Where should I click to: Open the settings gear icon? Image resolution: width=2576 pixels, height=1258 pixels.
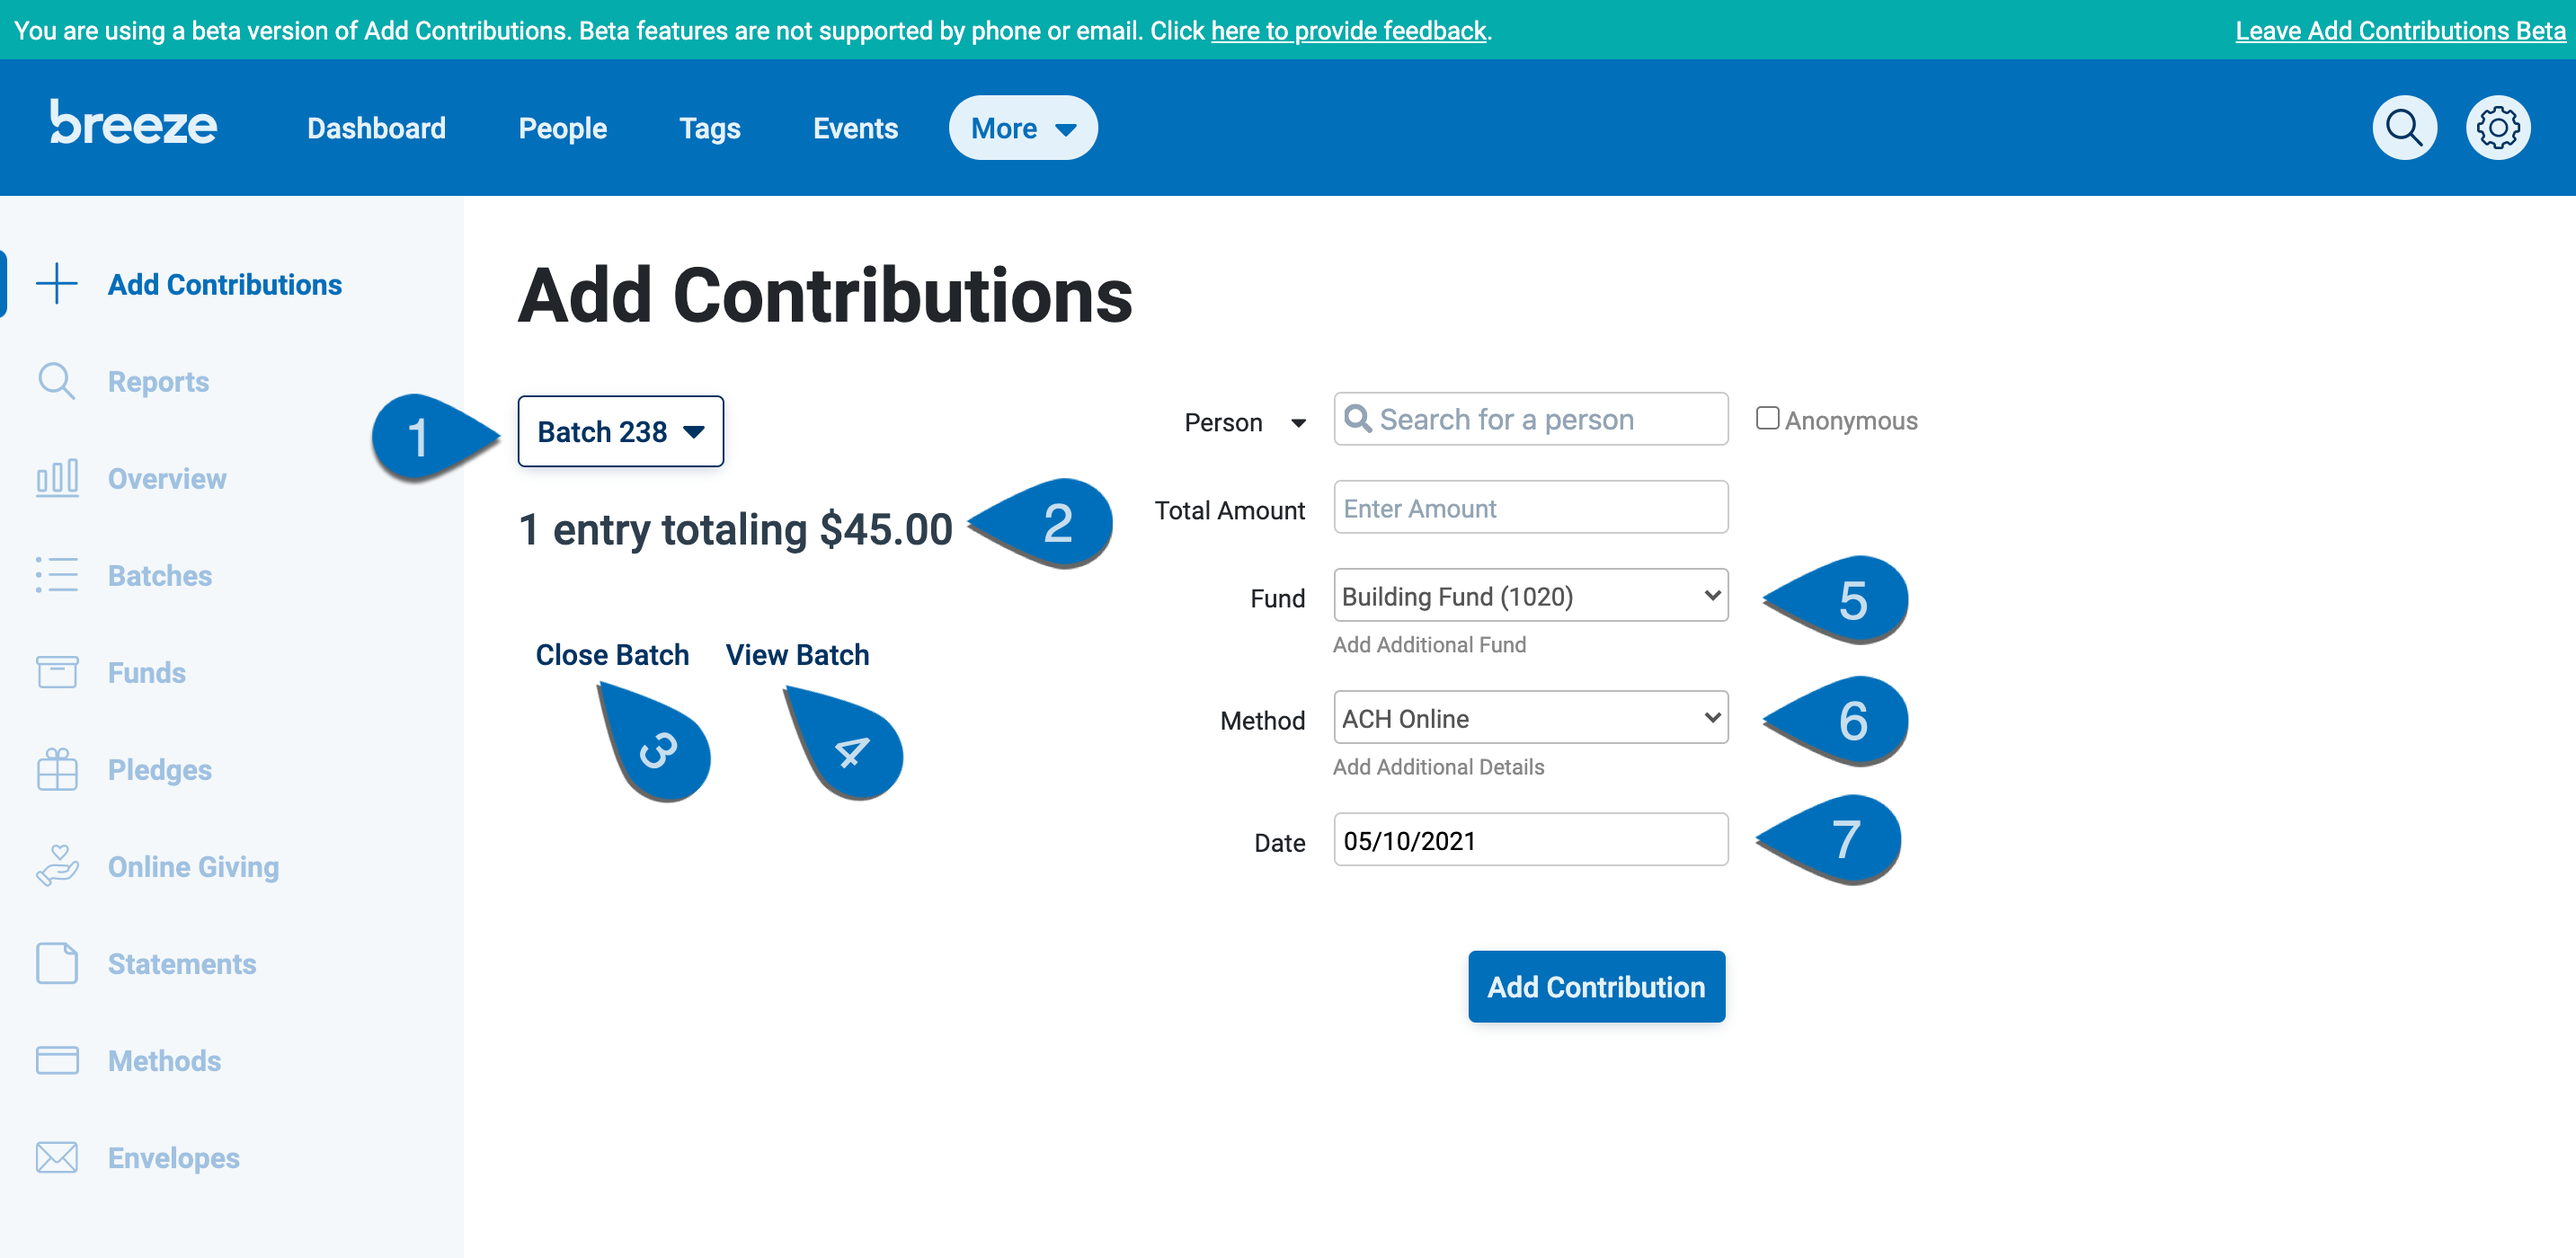(2497, 128)
